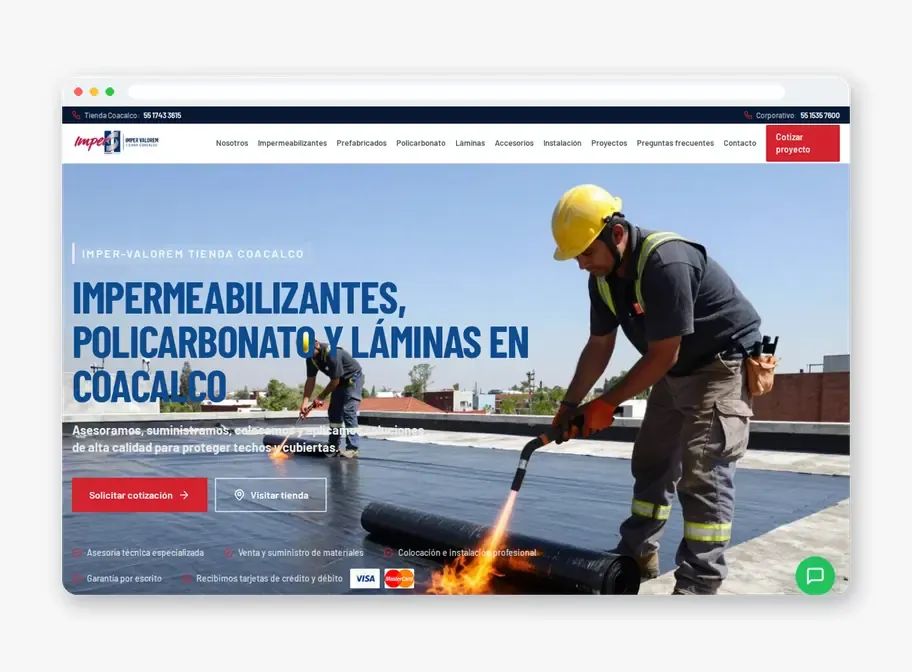
Task: Click the Imper-Valorem Tienda Coacalco label
Action: [193, 254]
